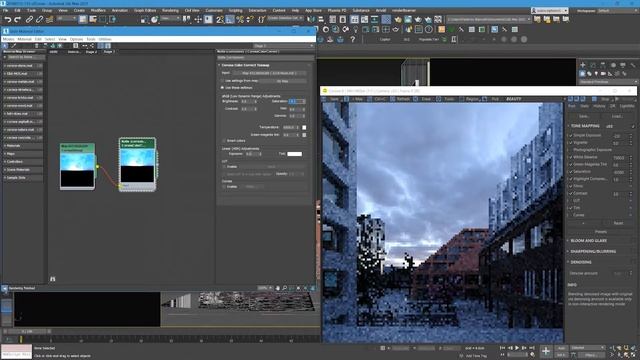Expand Maps group in Material/Map Browser
This screenshot has height=360, width=640.
tap(23, 154)
